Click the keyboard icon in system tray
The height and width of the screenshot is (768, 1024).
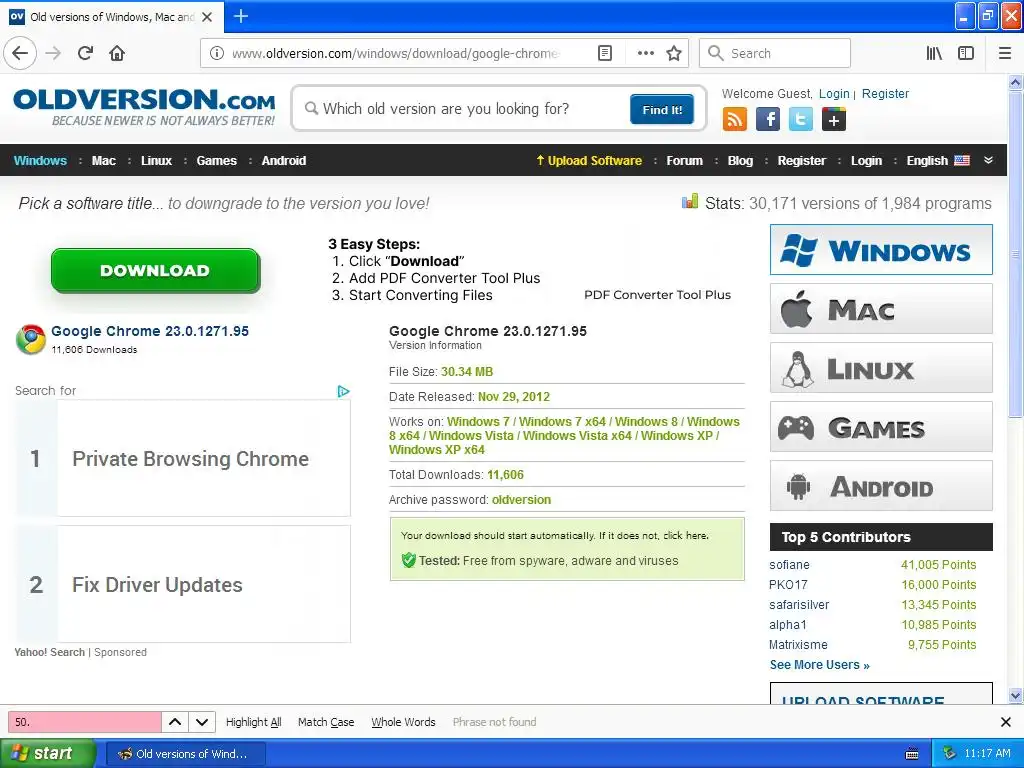click(x=912, y=754)
